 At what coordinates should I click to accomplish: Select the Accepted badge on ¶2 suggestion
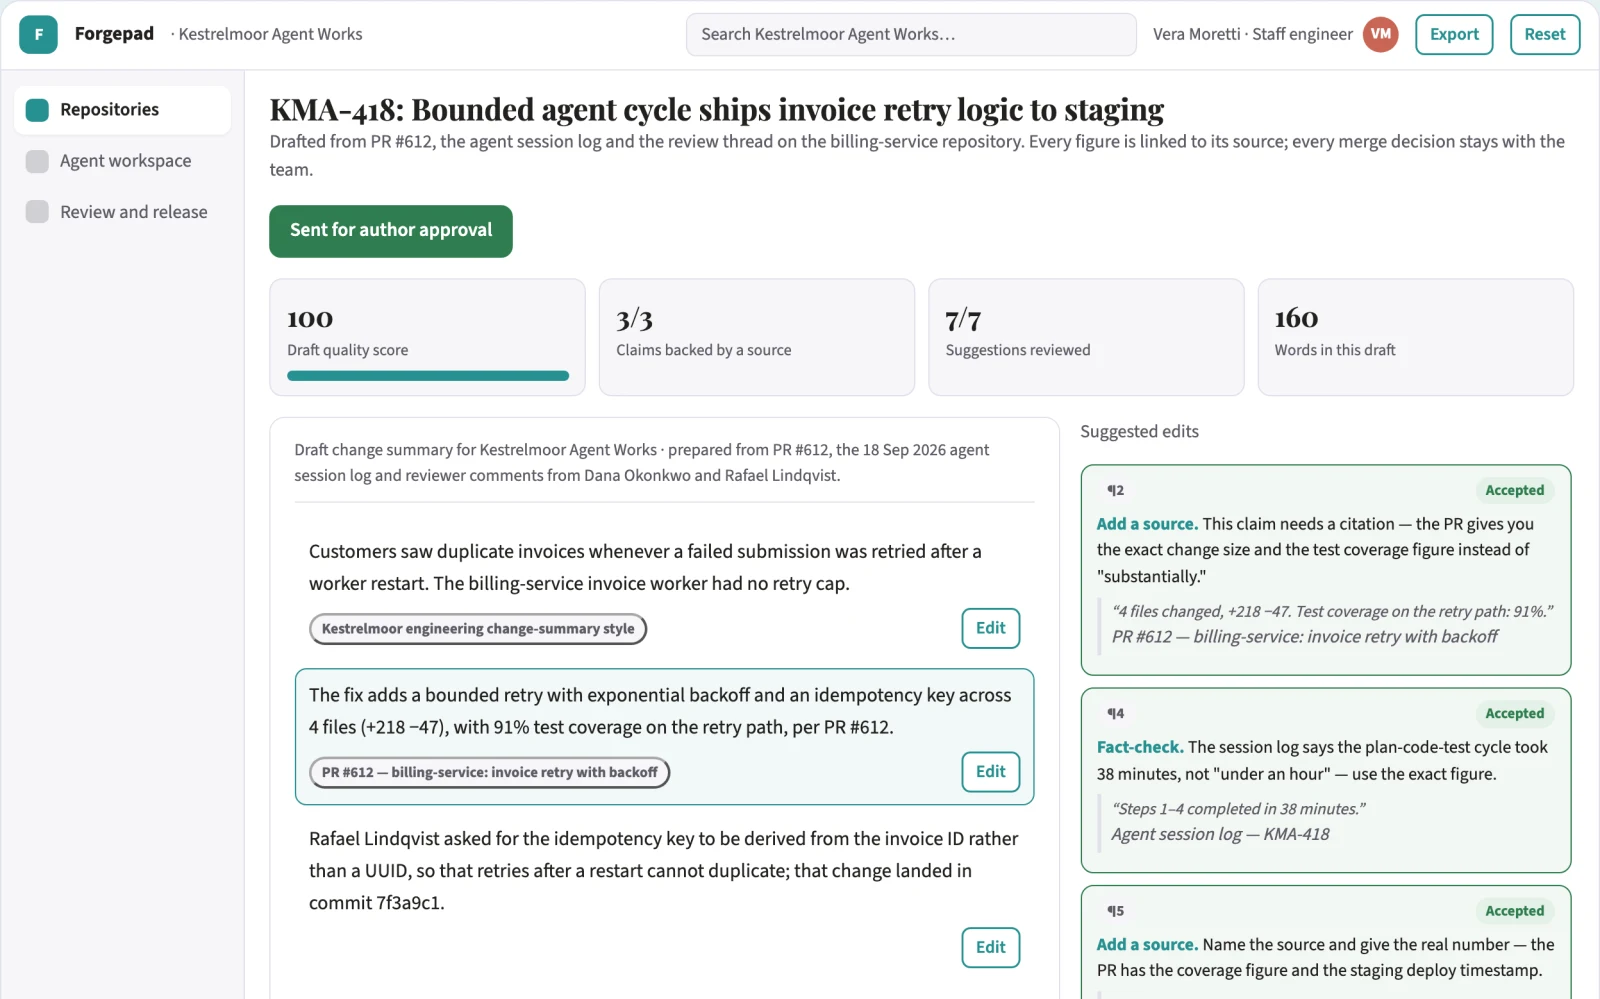1514,490
